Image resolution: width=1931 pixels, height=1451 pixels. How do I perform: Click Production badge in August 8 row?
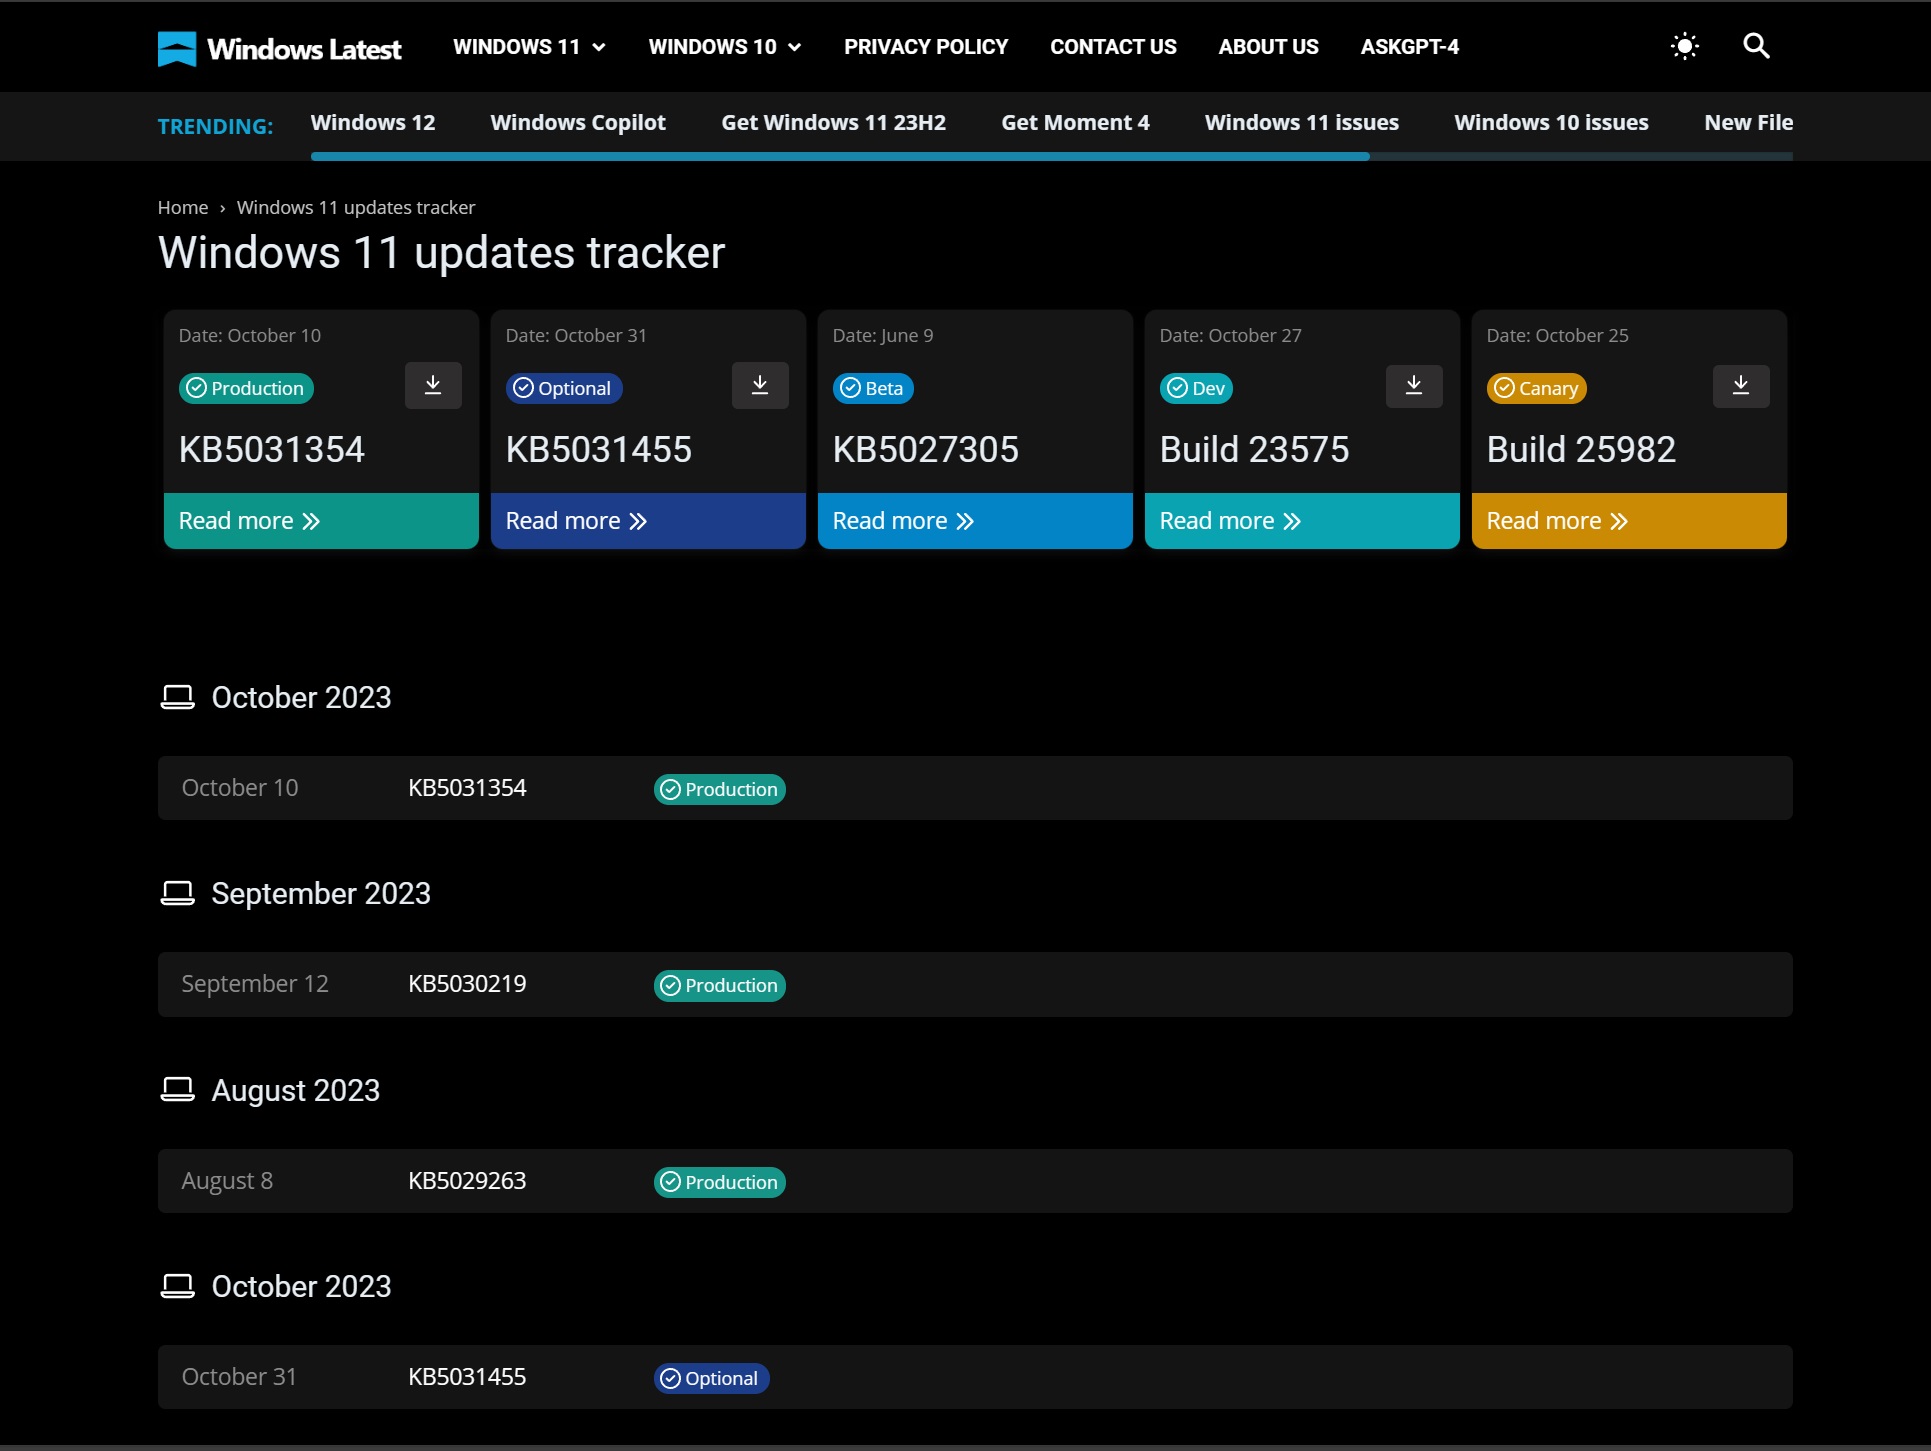point(720,1182)
